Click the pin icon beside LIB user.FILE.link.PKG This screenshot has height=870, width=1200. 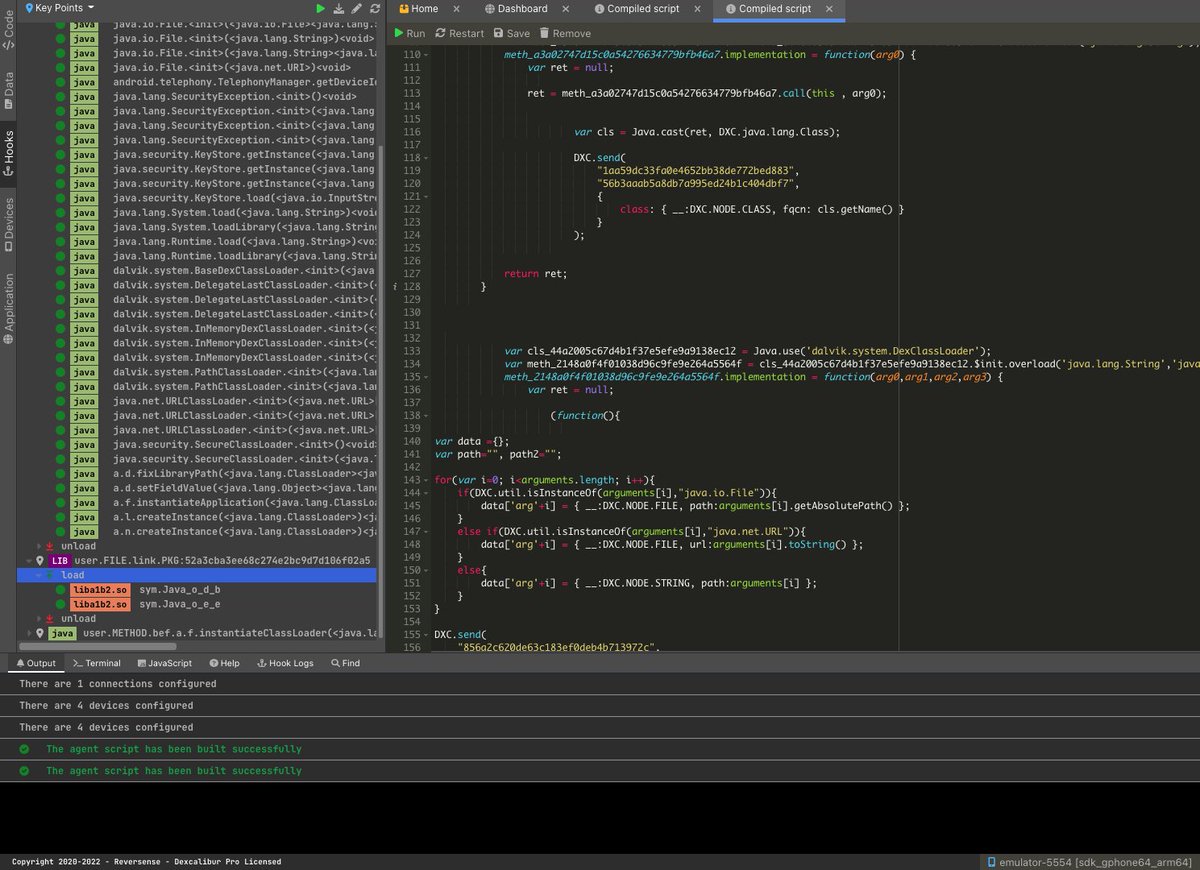40,561
